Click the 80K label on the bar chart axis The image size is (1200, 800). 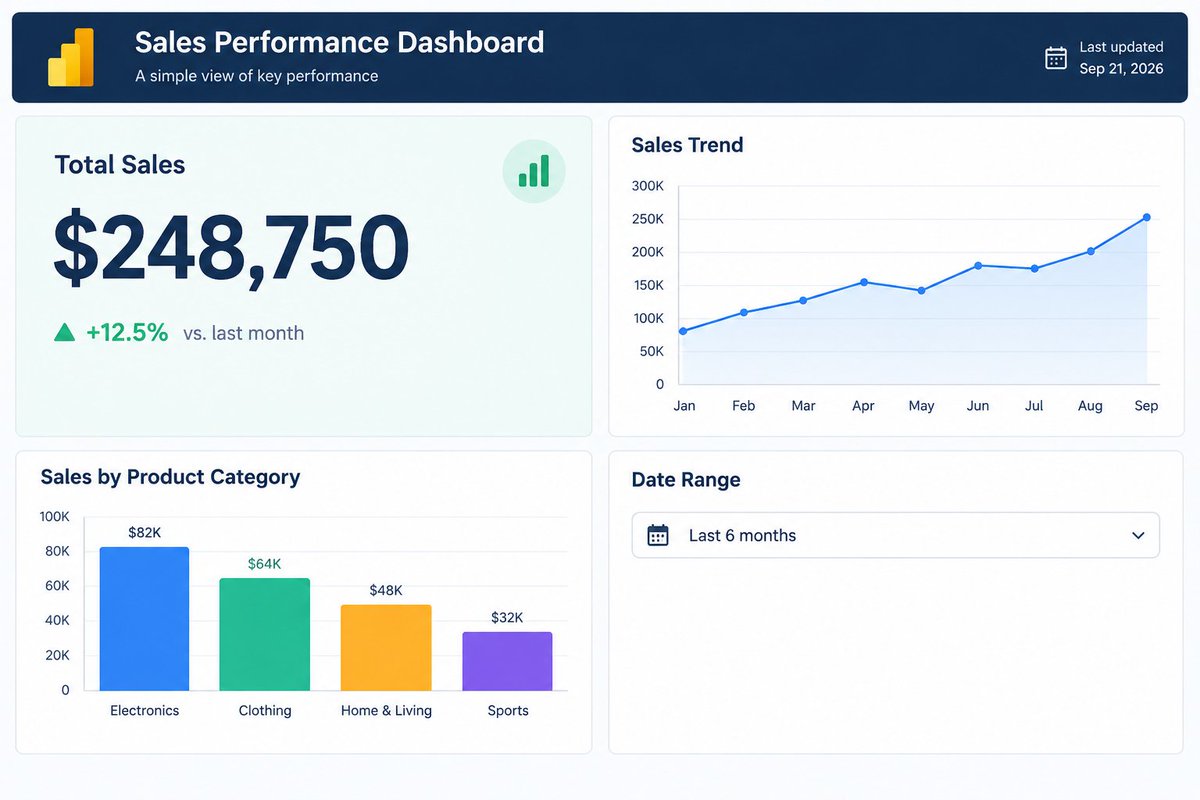[x=58, y=551]
